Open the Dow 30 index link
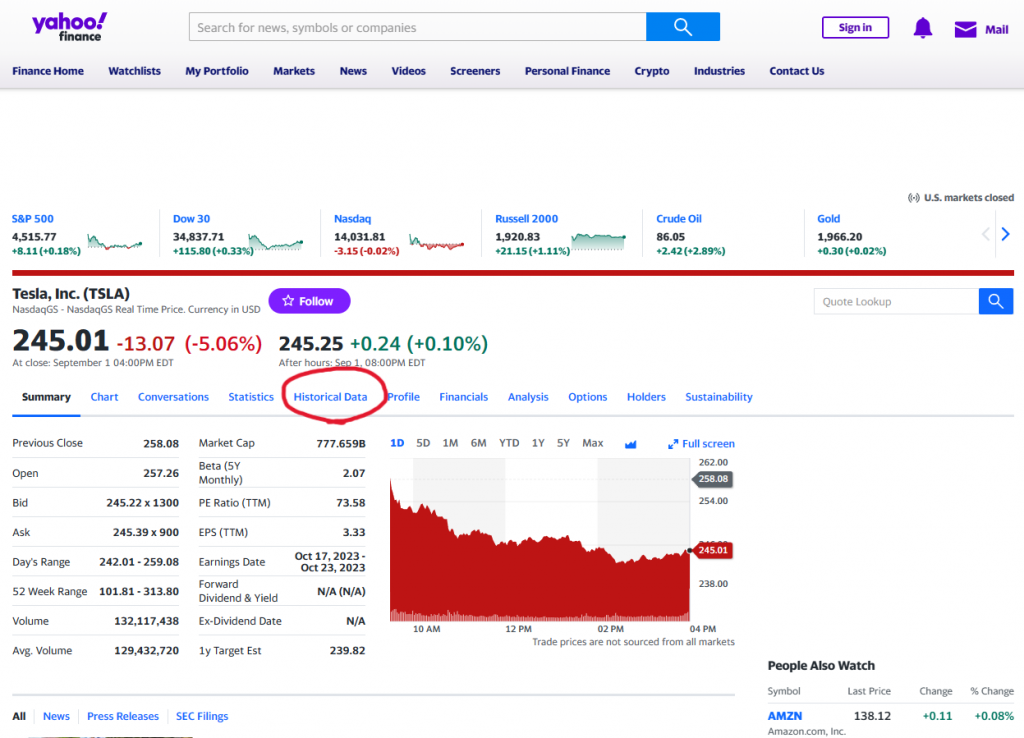 191,219
